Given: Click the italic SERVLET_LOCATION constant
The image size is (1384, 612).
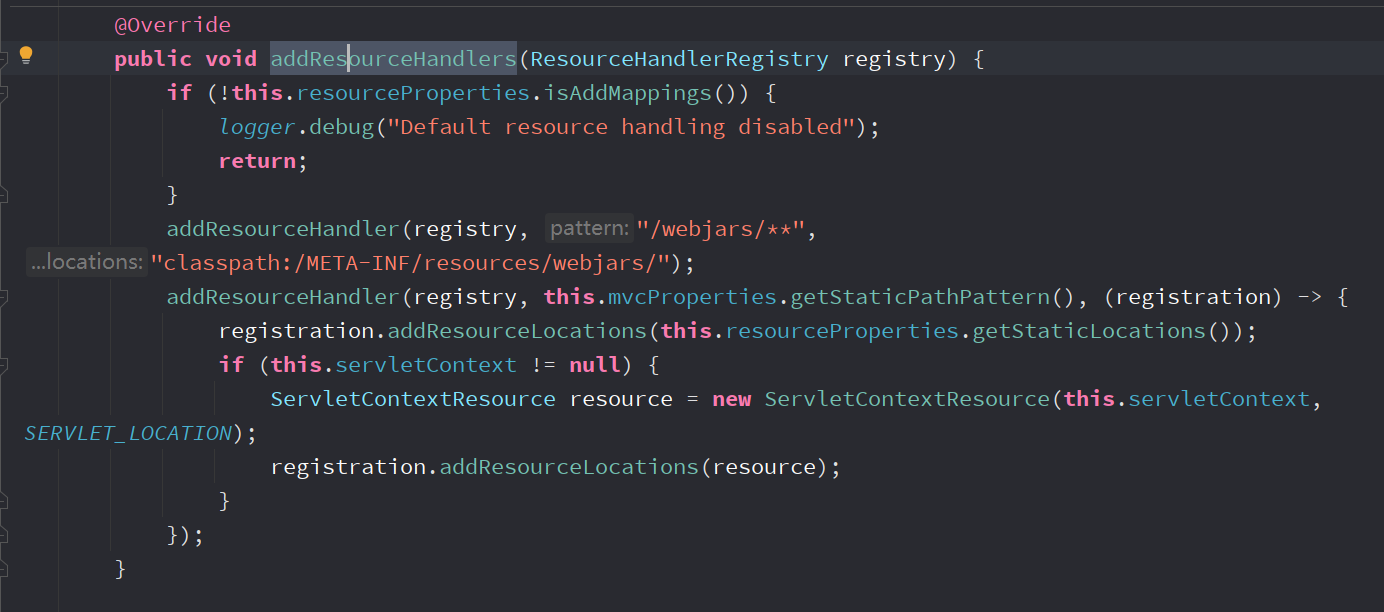Looking at the screenshot, I should click(128, 433).
